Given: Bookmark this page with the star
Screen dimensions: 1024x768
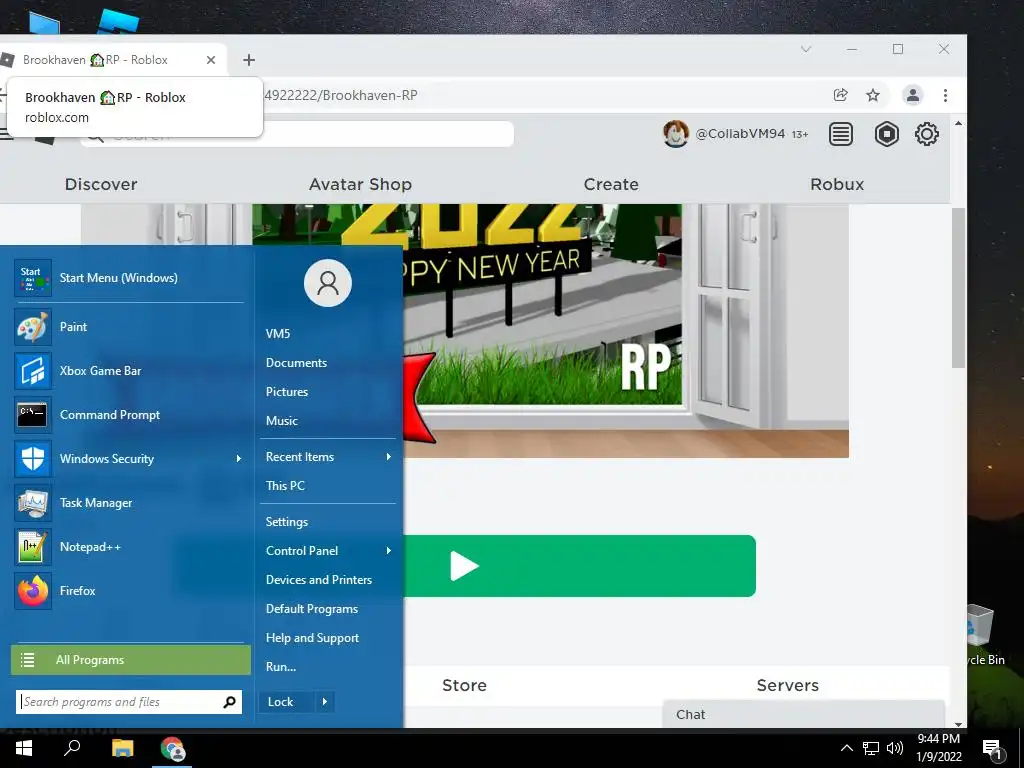Looking at the screenshot, I should (x=872, y=95).
